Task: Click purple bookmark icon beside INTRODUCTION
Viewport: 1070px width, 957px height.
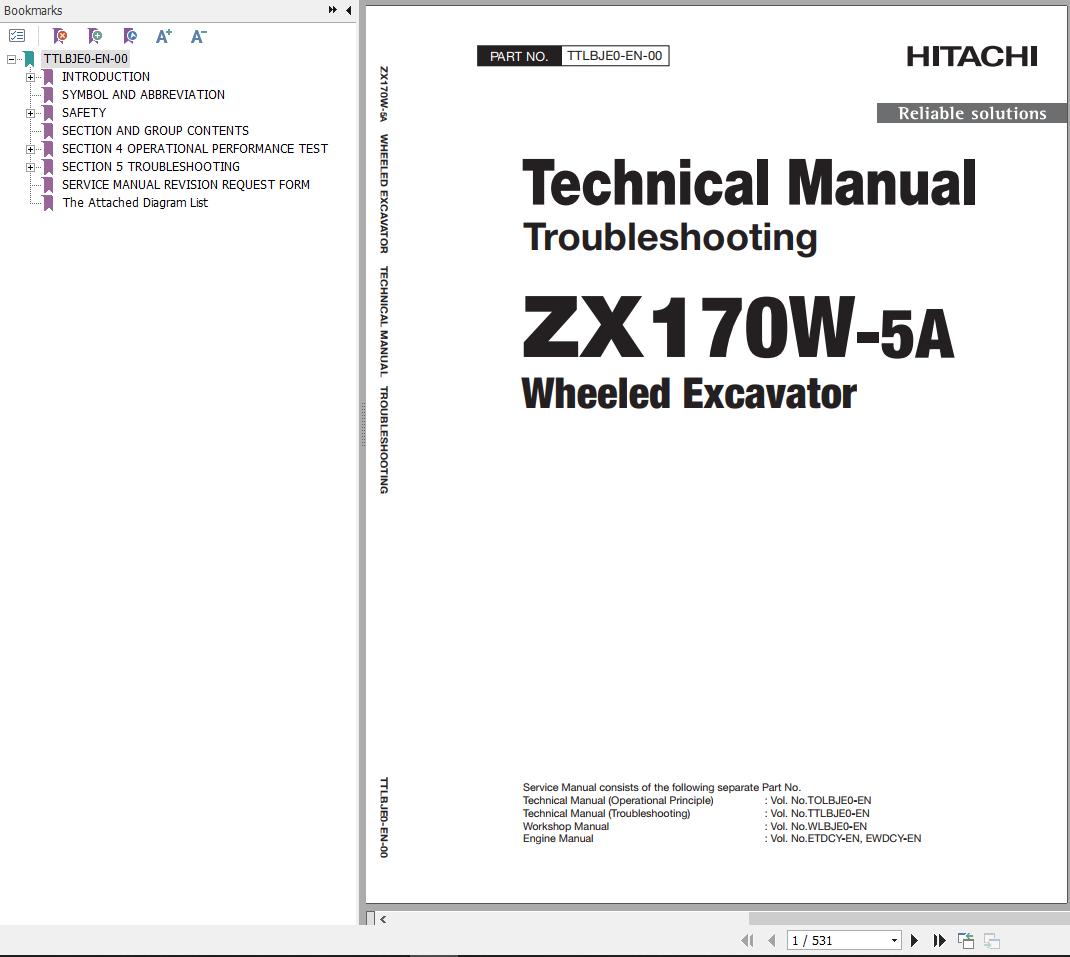Action: tap(48, 77)
